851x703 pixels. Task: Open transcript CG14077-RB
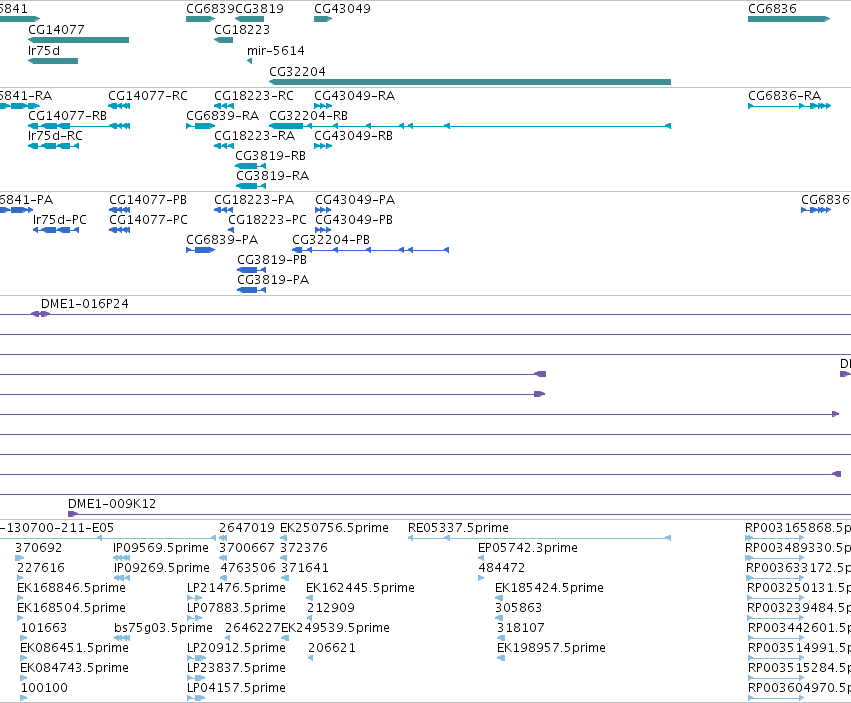[x=67, y=116]
